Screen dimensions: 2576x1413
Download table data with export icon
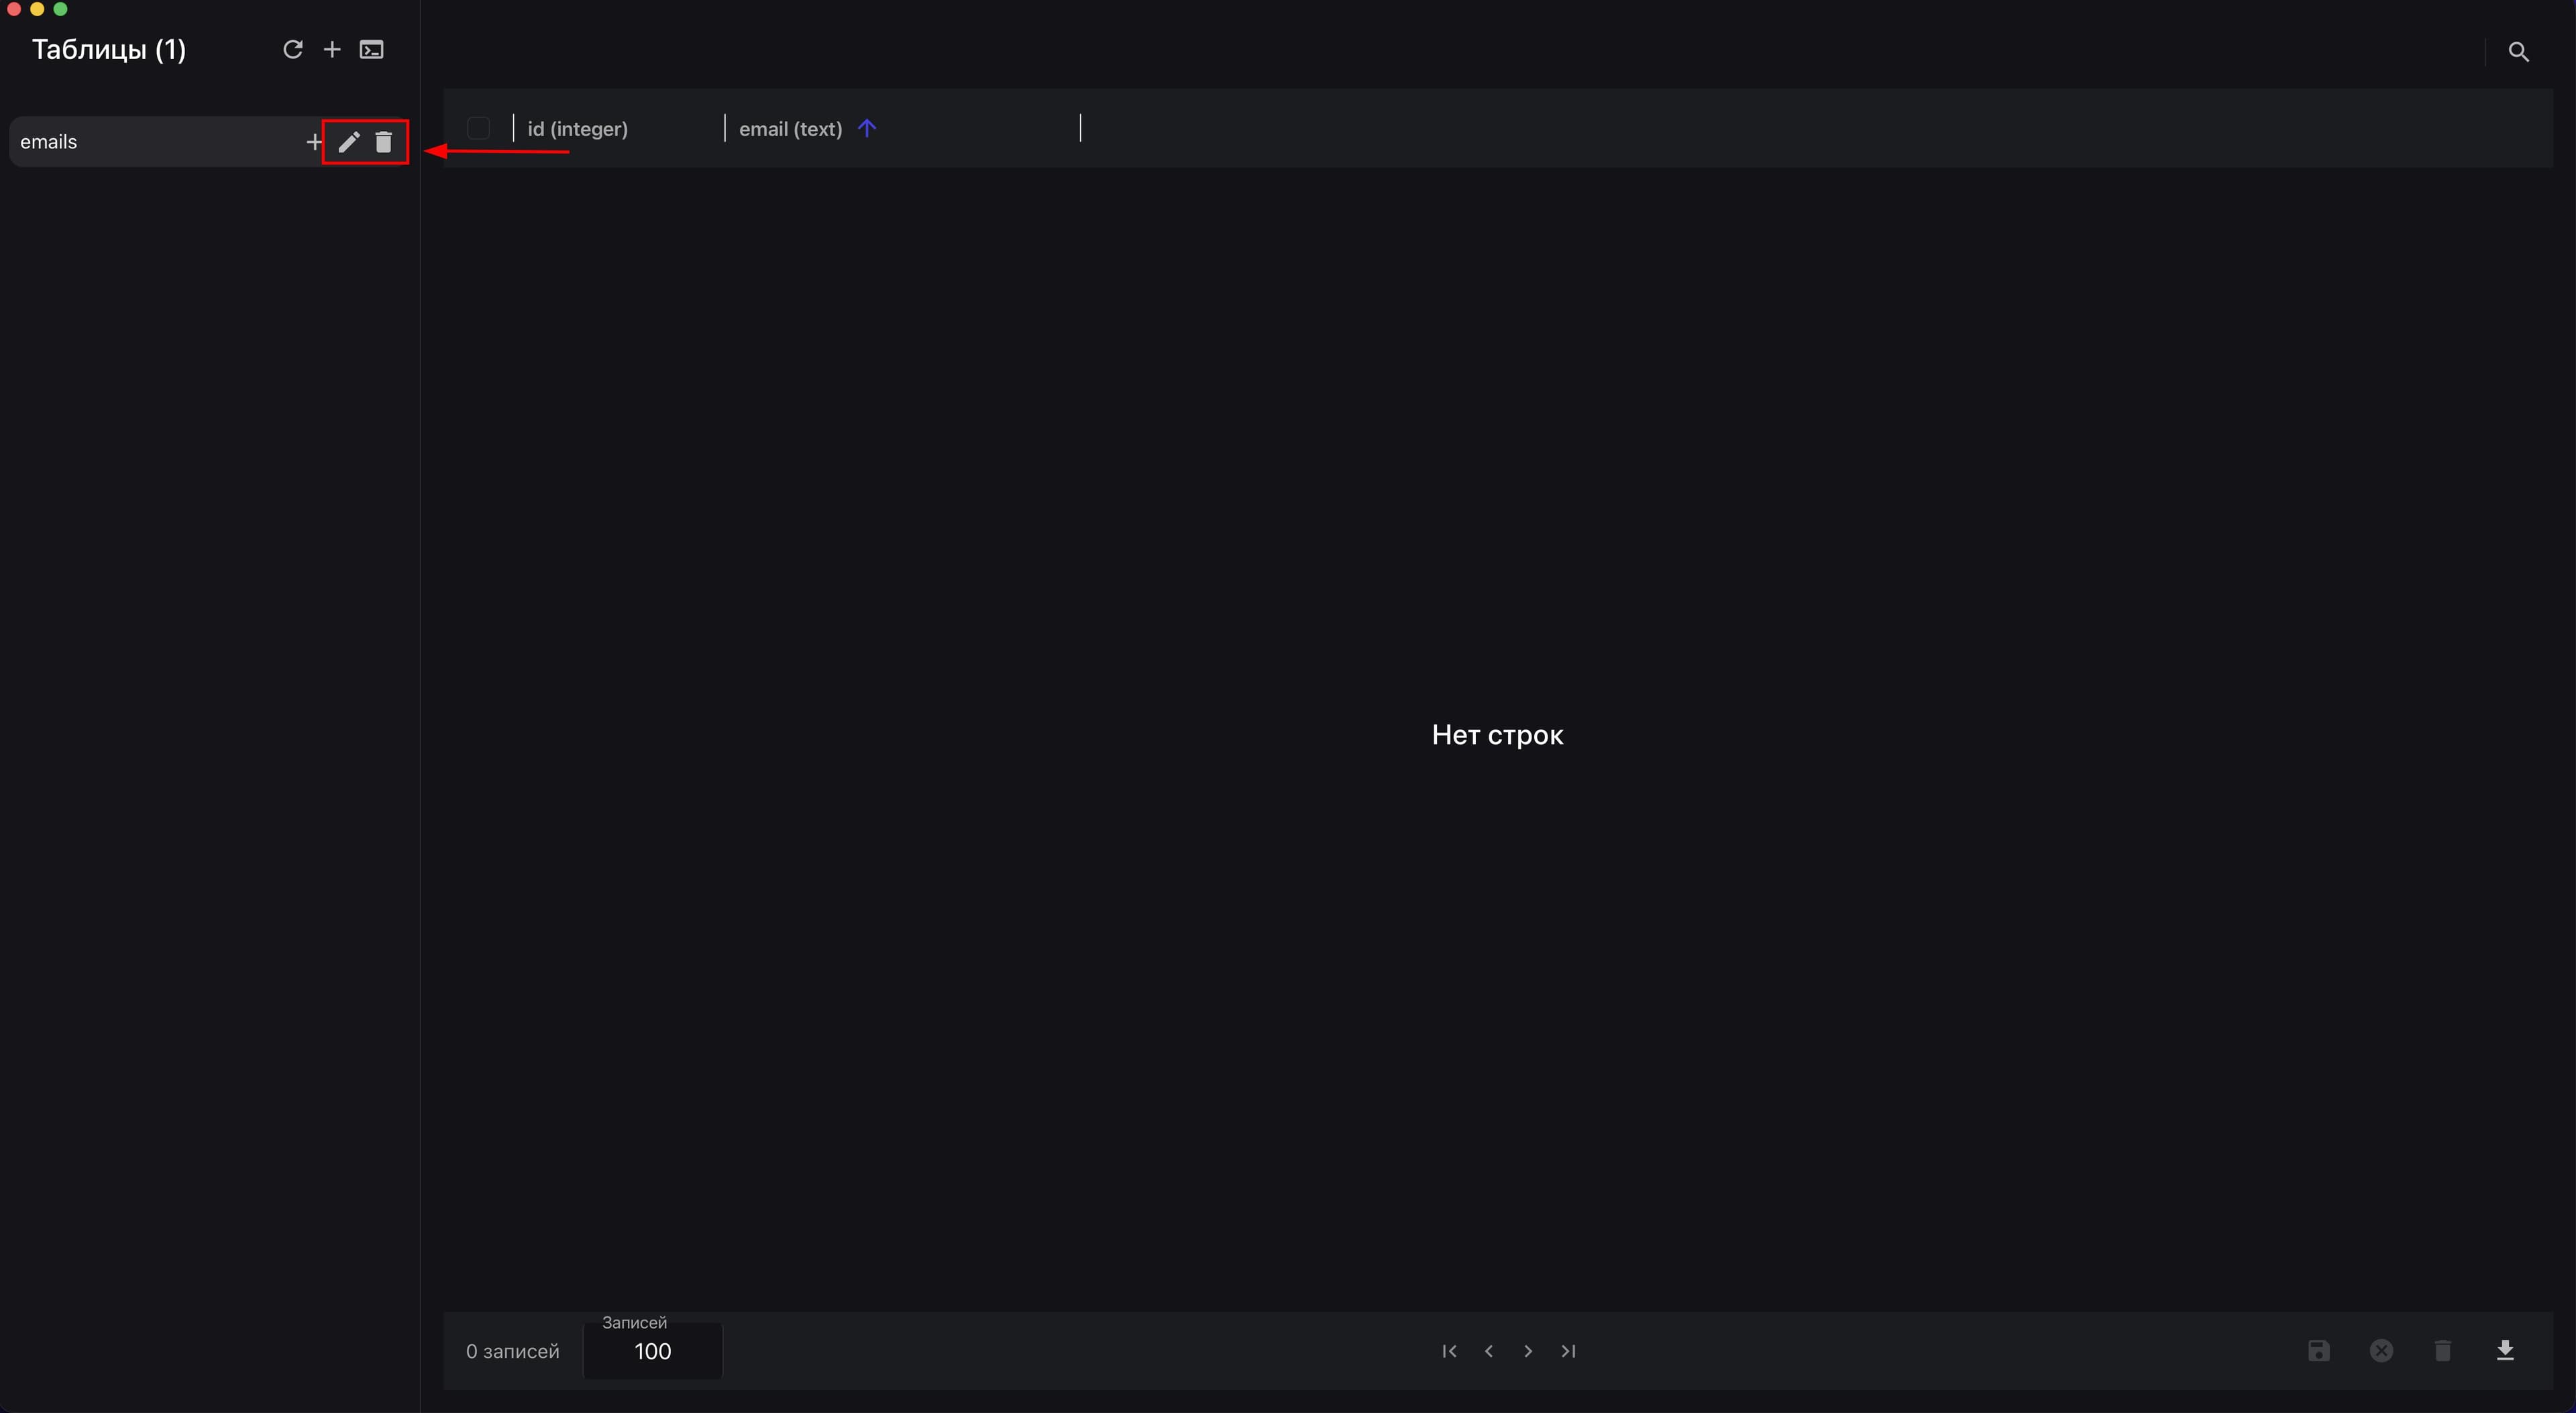2504,1351
